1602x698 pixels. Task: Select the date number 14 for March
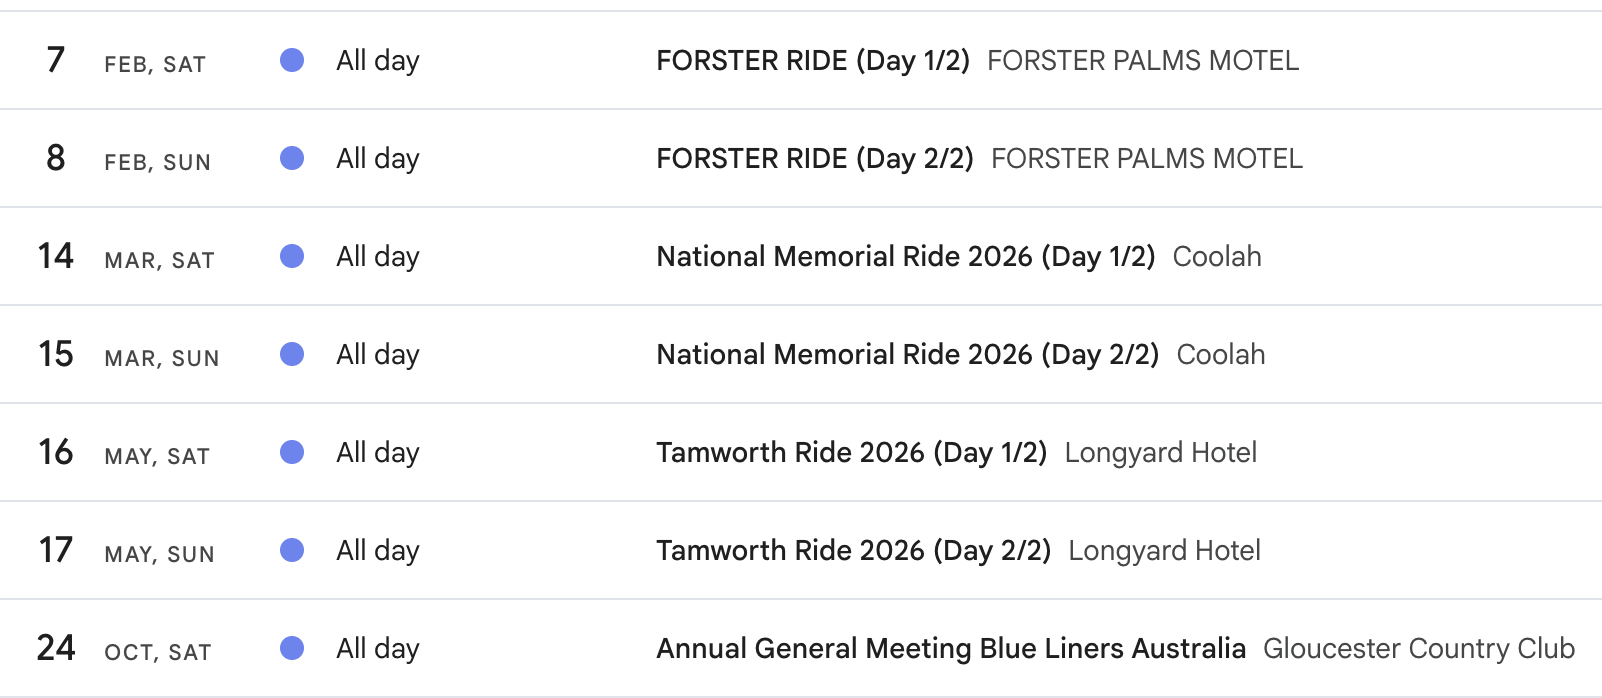[x=56, y=256]
